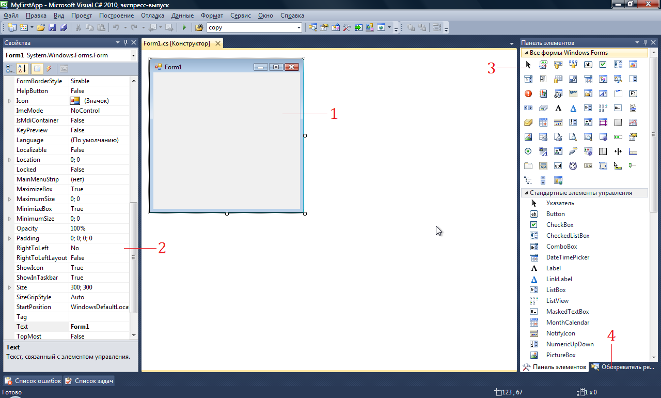Toggle auto-hide pin on the Toolbox panel
The image size is (661, 398).
point(645,43)
